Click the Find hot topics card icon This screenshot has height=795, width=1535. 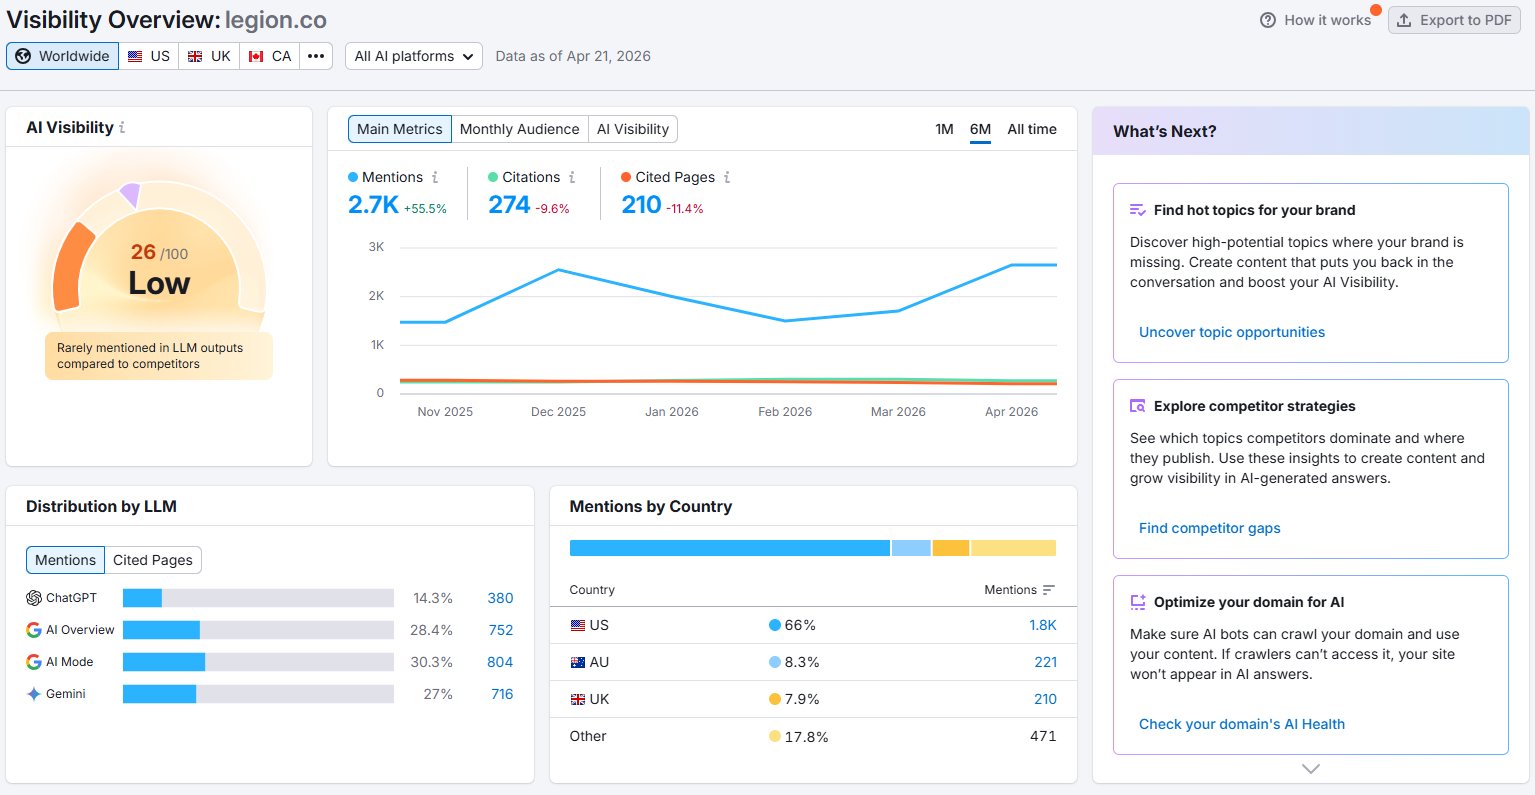(x=1137, y=210)
